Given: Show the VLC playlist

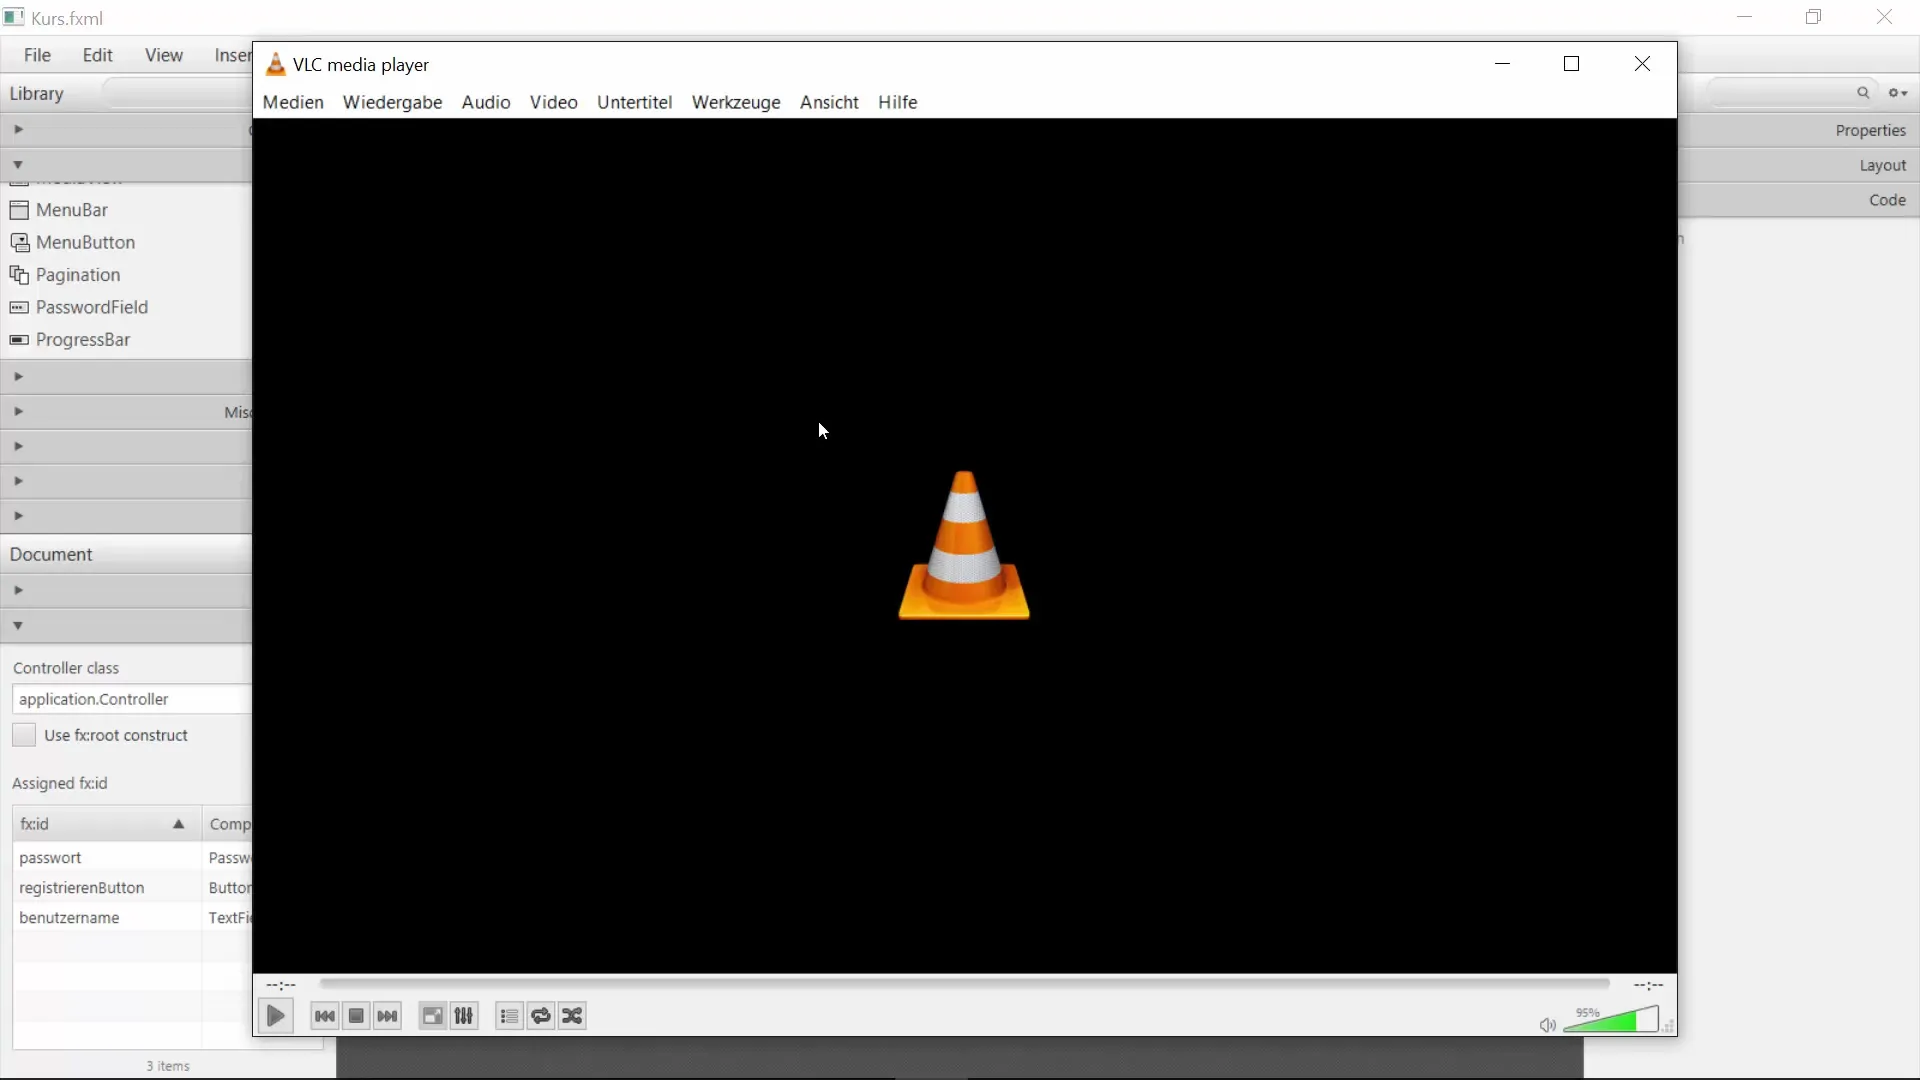Looking at the screenshot, I should tap(509, 1016).
